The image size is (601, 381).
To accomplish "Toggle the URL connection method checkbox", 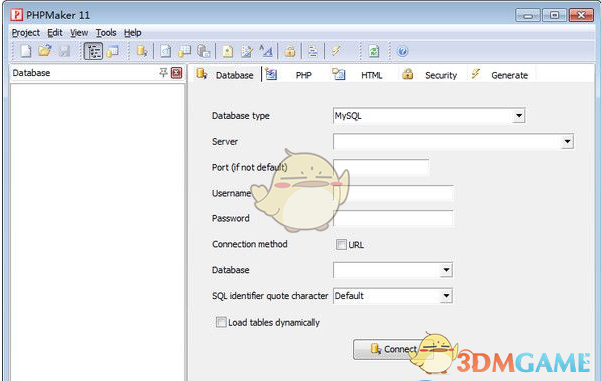I will click(341, 245).
